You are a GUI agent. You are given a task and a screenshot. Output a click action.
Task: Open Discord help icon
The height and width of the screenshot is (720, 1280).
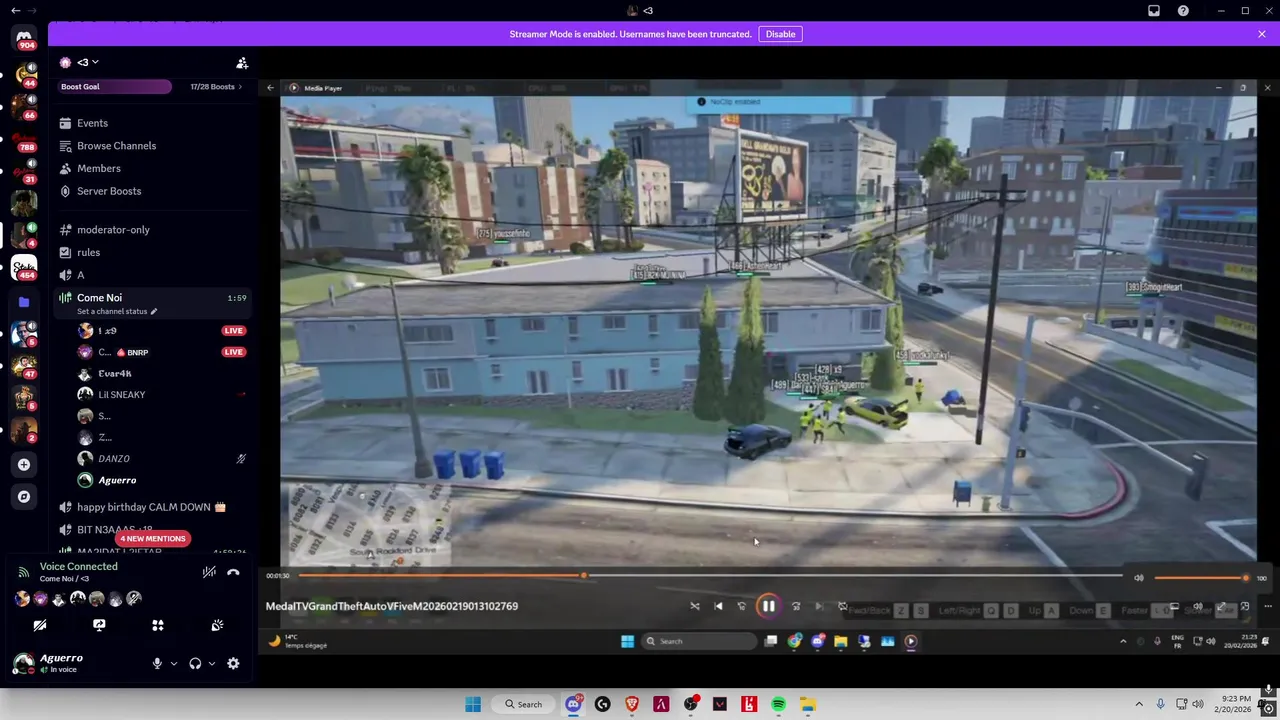point(1183,11)
